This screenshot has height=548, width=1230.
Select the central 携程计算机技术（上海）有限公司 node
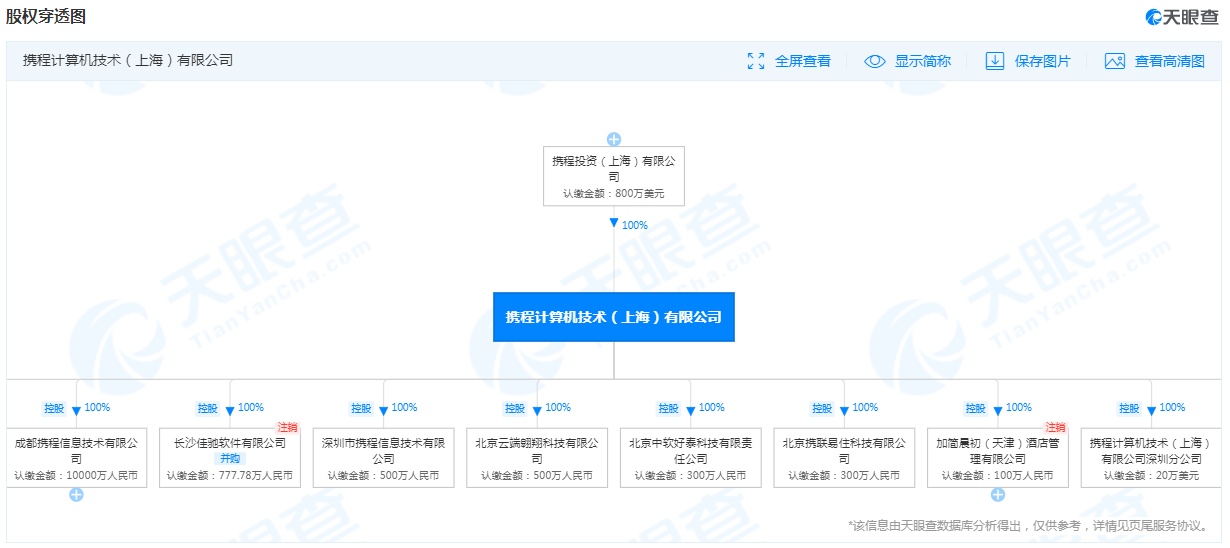click(x=614, y=317)
